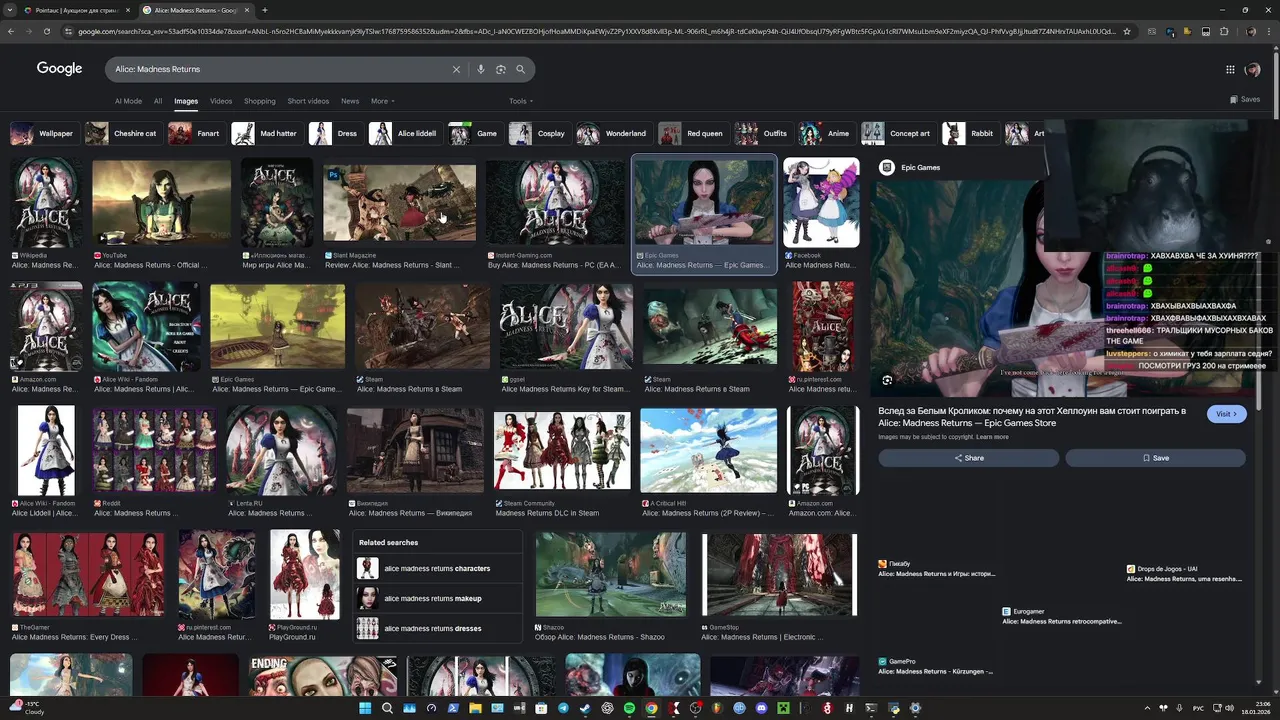Filter images by Red queen chip
The width and height of the screenshot is (1280, 720).
[692, 133]
